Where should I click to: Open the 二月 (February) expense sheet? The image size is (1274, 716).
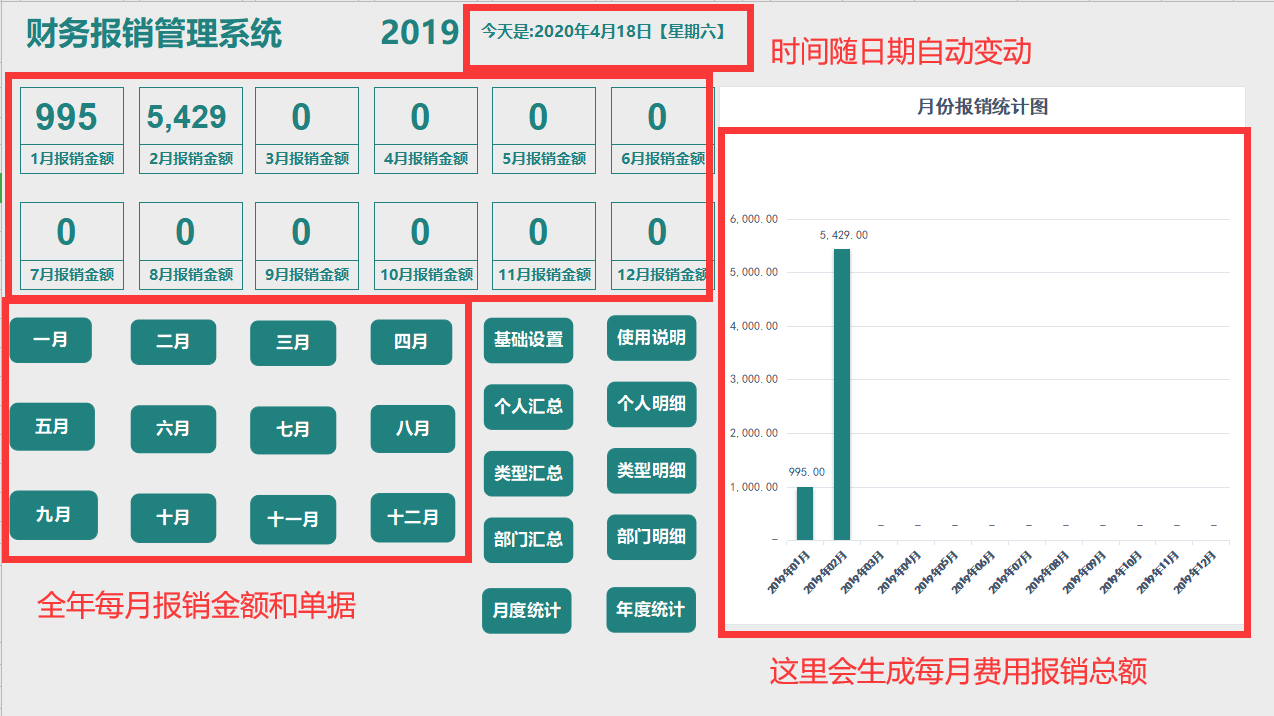coord(172,342)
